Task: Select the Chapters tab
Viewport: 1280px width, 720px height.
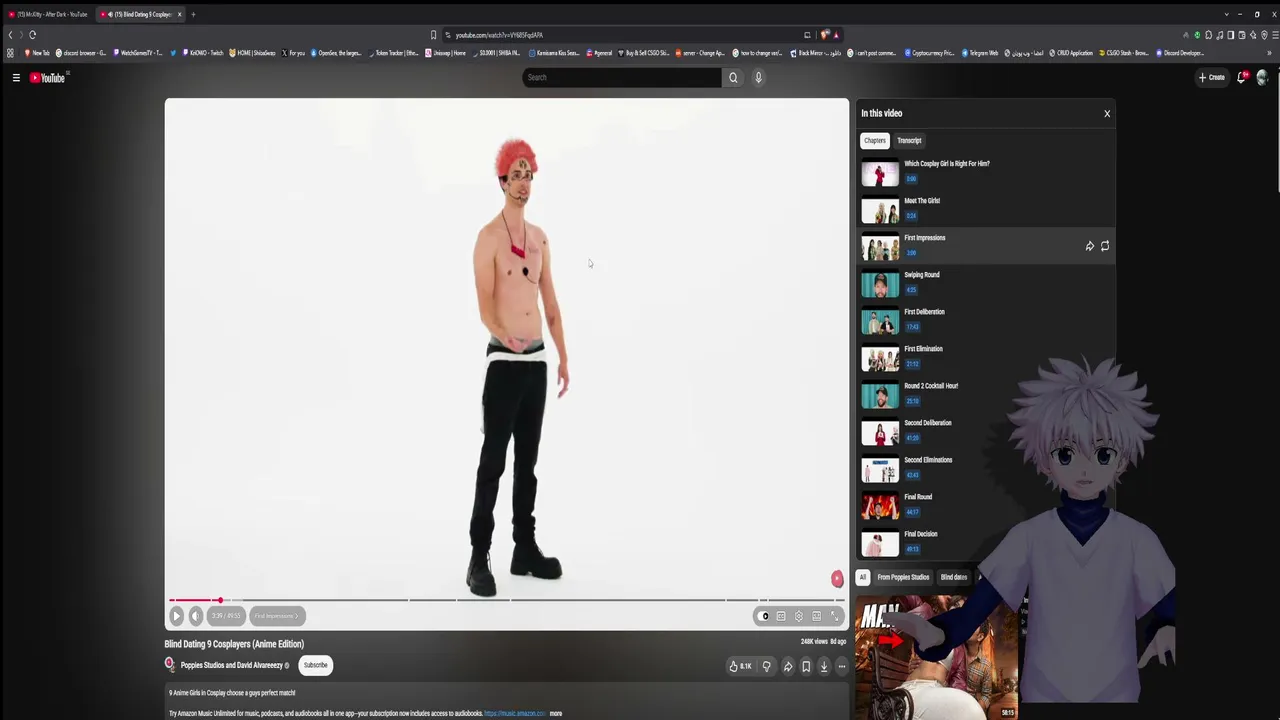Action: (x=875, y=141)
